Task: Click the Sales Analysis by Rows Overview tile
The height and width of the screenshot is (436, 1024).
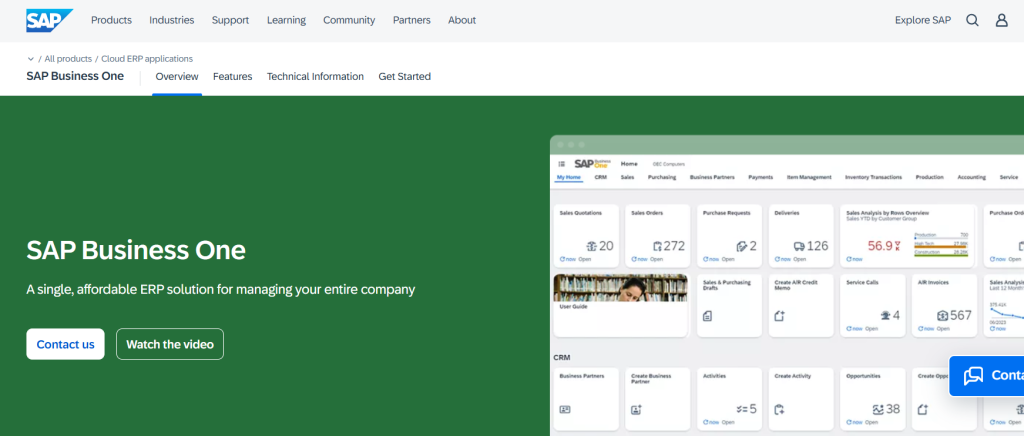Action: coord(906,236)
